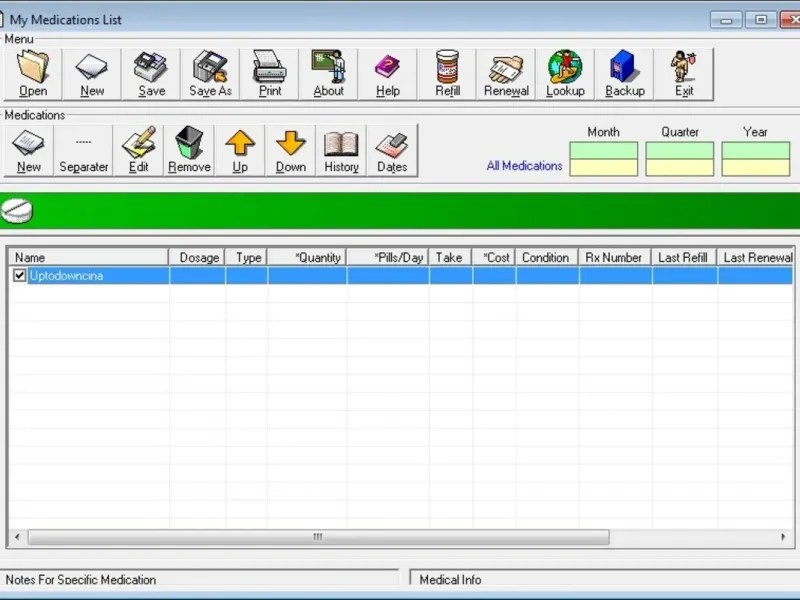Image resolution: width=800 pixels, height=600 pixels.
Task: Click the Refill pill bottle icon
Action: (447, 74)
